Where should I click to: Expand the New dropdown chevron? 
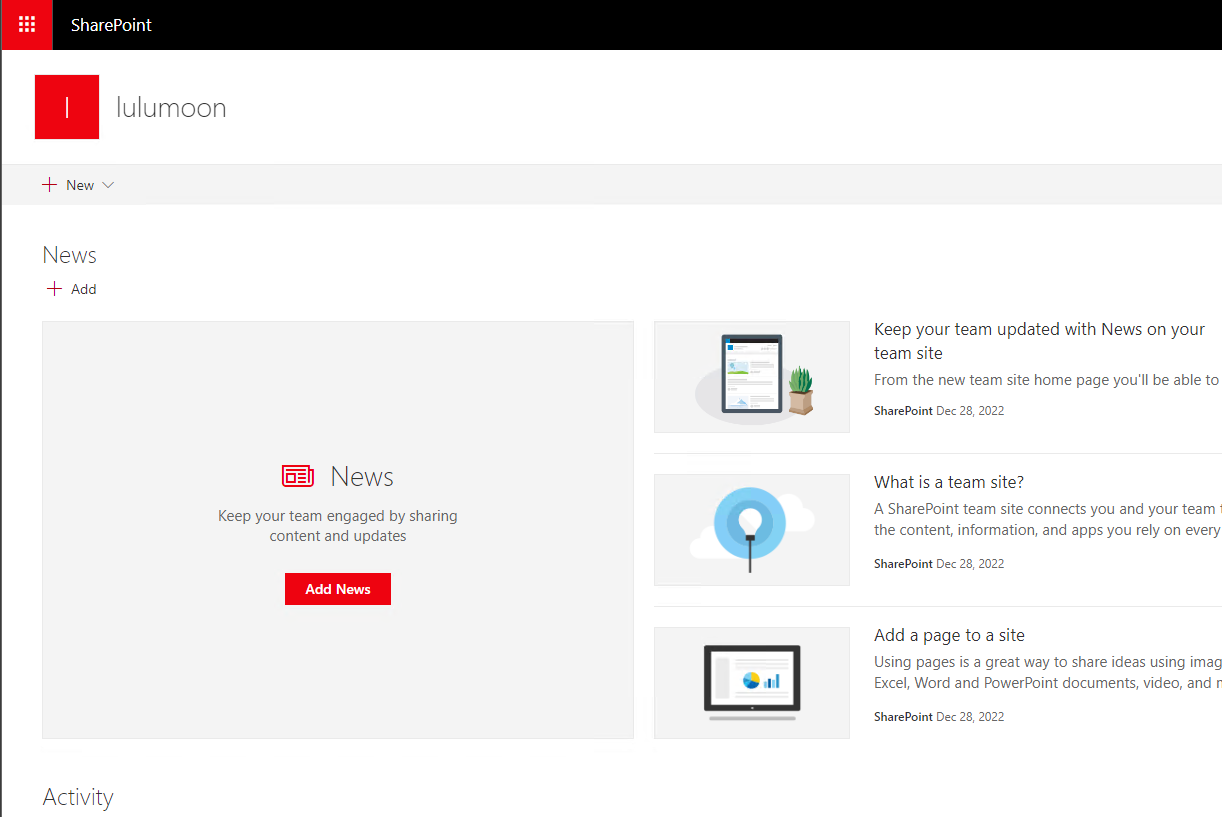click(110, 185)
